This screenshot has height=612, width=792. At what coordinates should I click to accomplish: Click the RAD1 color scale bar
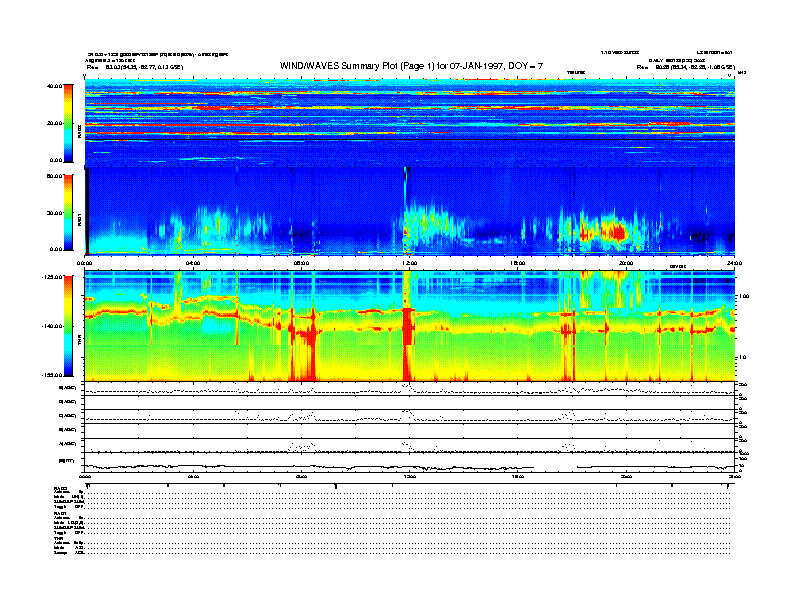[x=68, y=213]
